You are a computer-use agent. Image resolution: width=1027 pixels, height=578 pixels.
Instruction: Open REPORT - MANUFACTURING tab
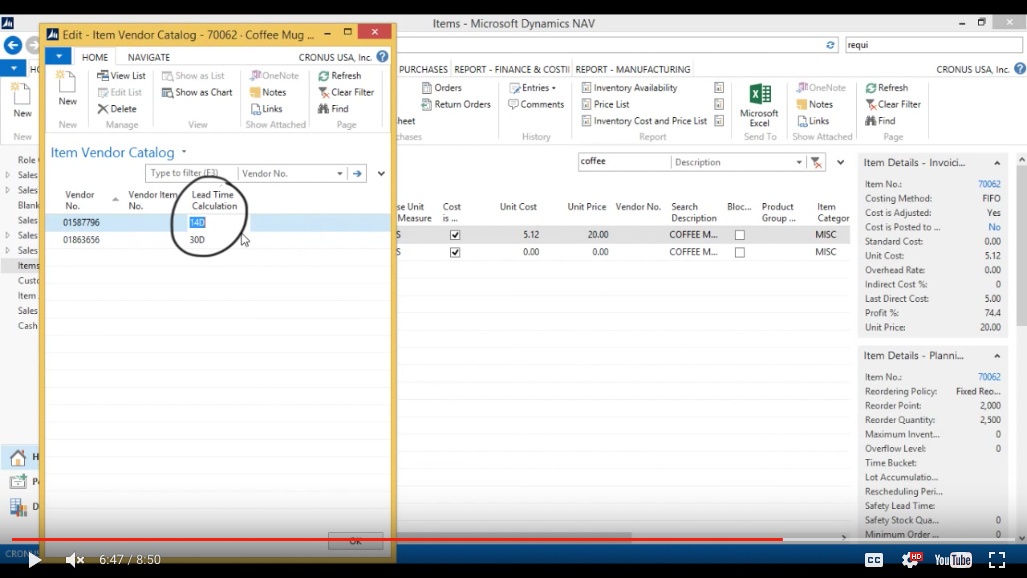point(633,69)
